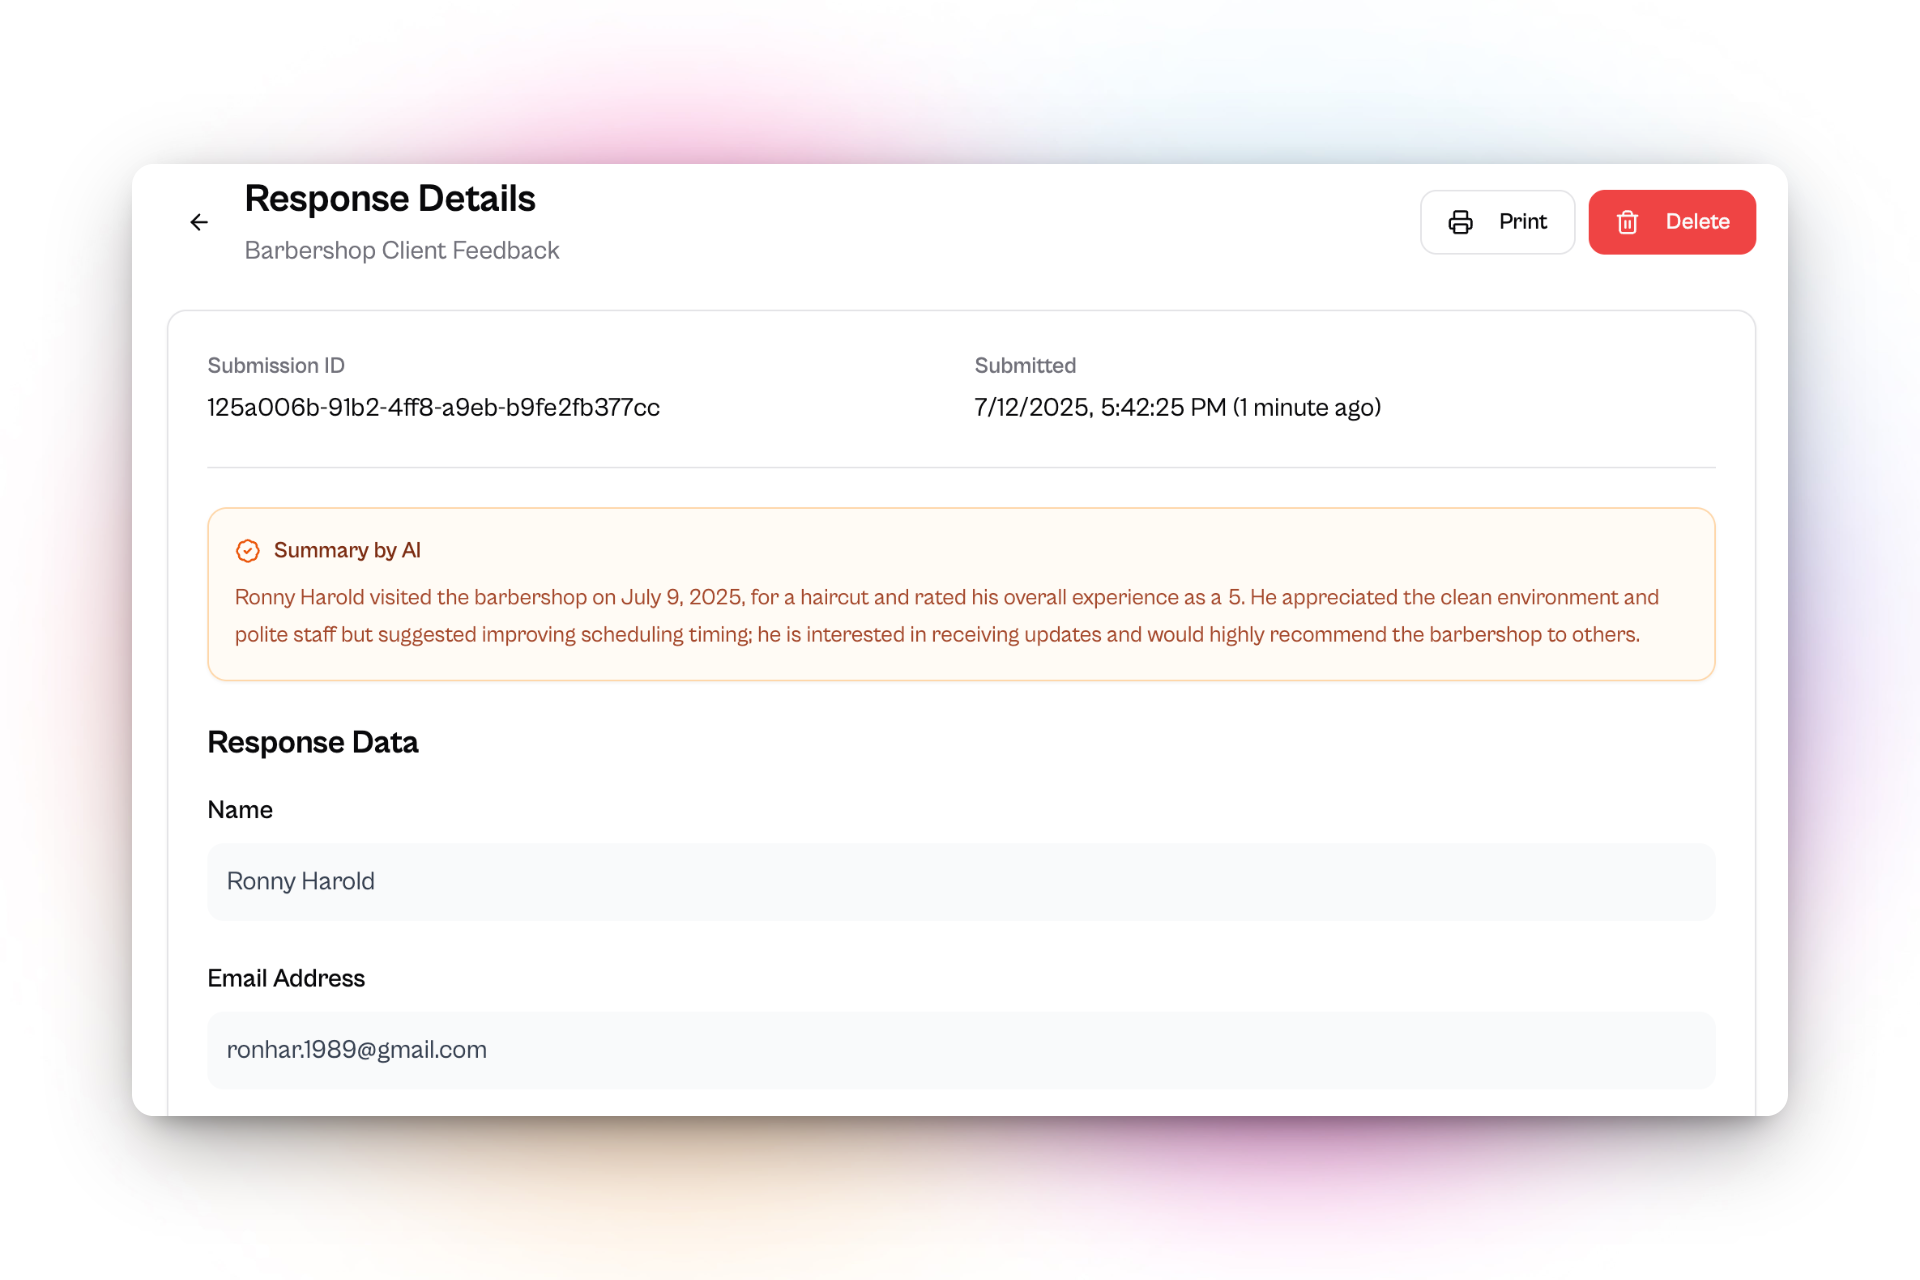Click the Response Details heading

point(390,199)
